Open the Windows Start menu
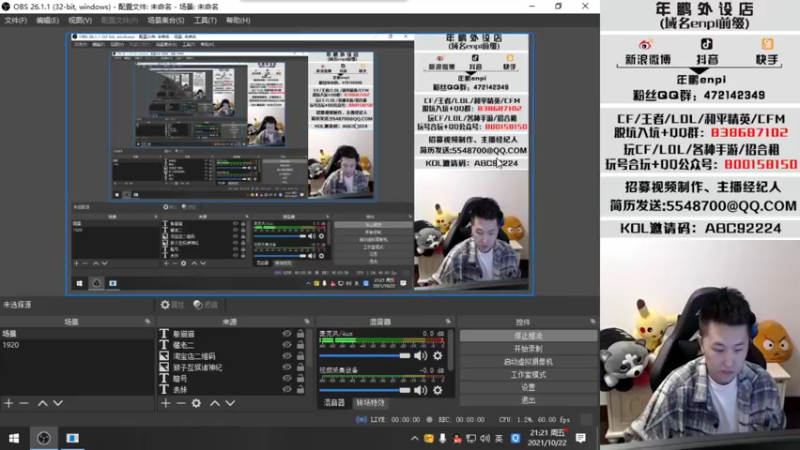Viewport: 800px width, 450px height. coord(14,438)
